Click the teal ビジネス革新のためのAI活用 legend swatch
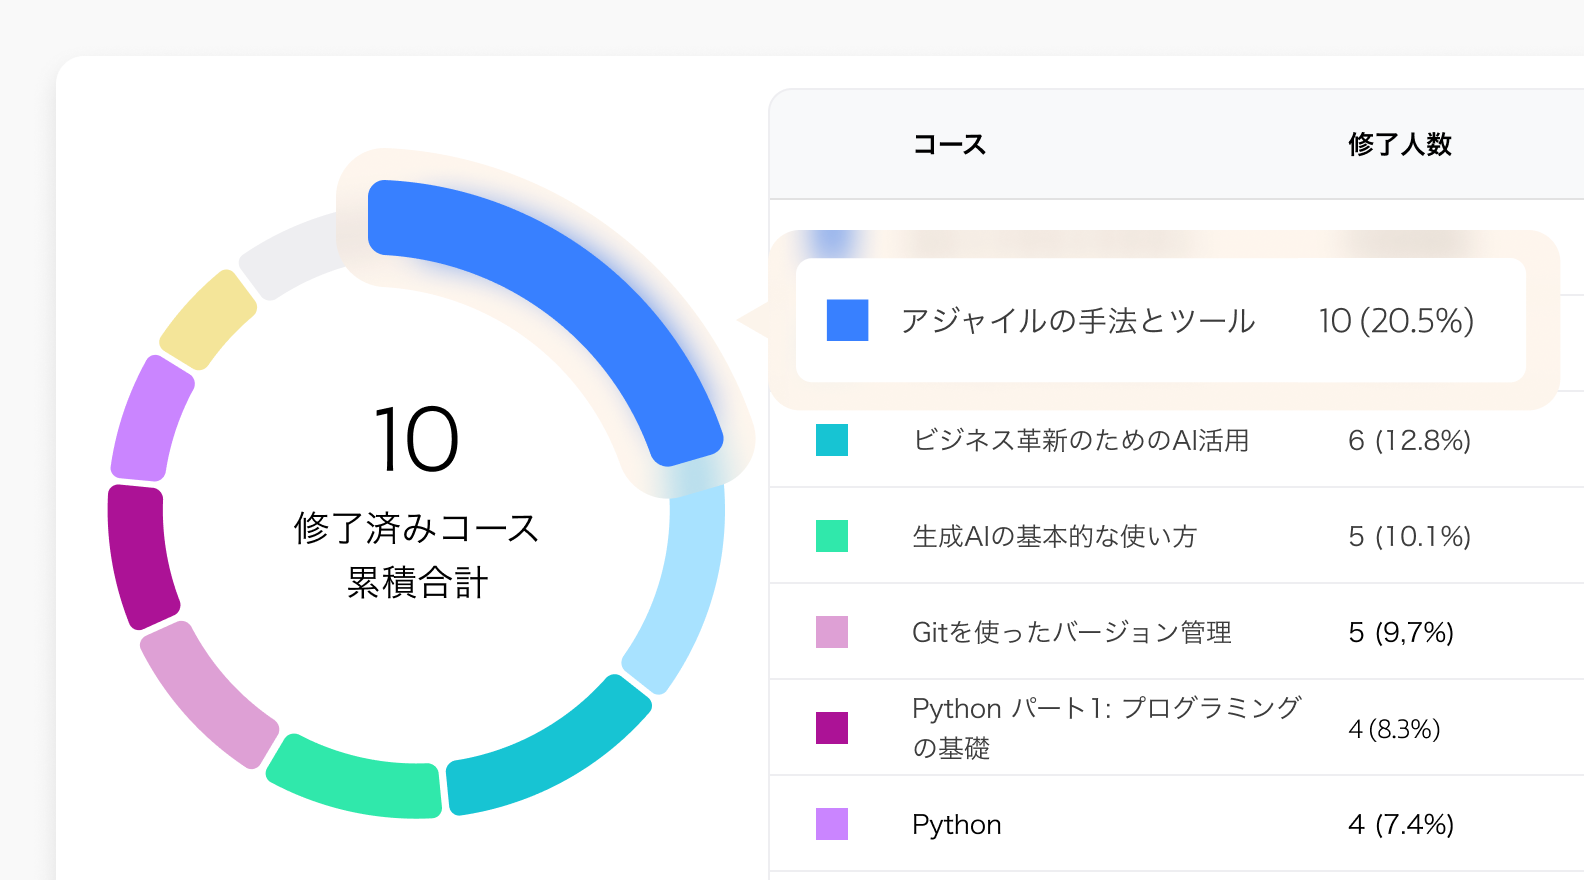Viewport: 1584px width, 880px height. pos(832,440)
